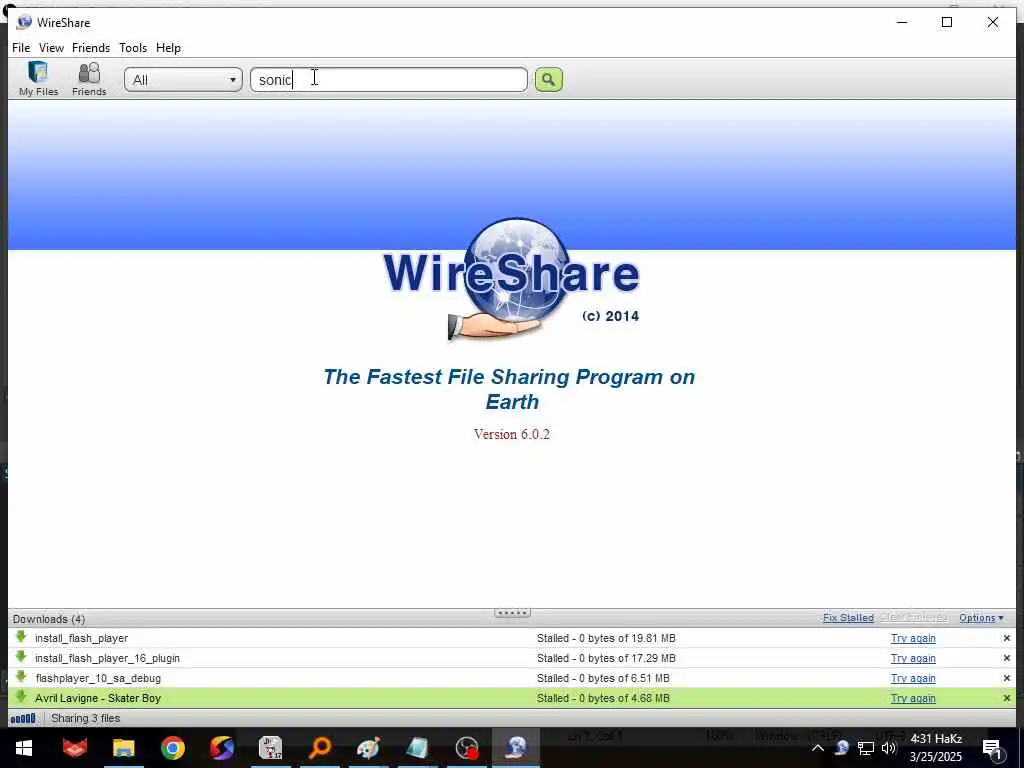
Task: Open the My Files library
Action: 39,79
